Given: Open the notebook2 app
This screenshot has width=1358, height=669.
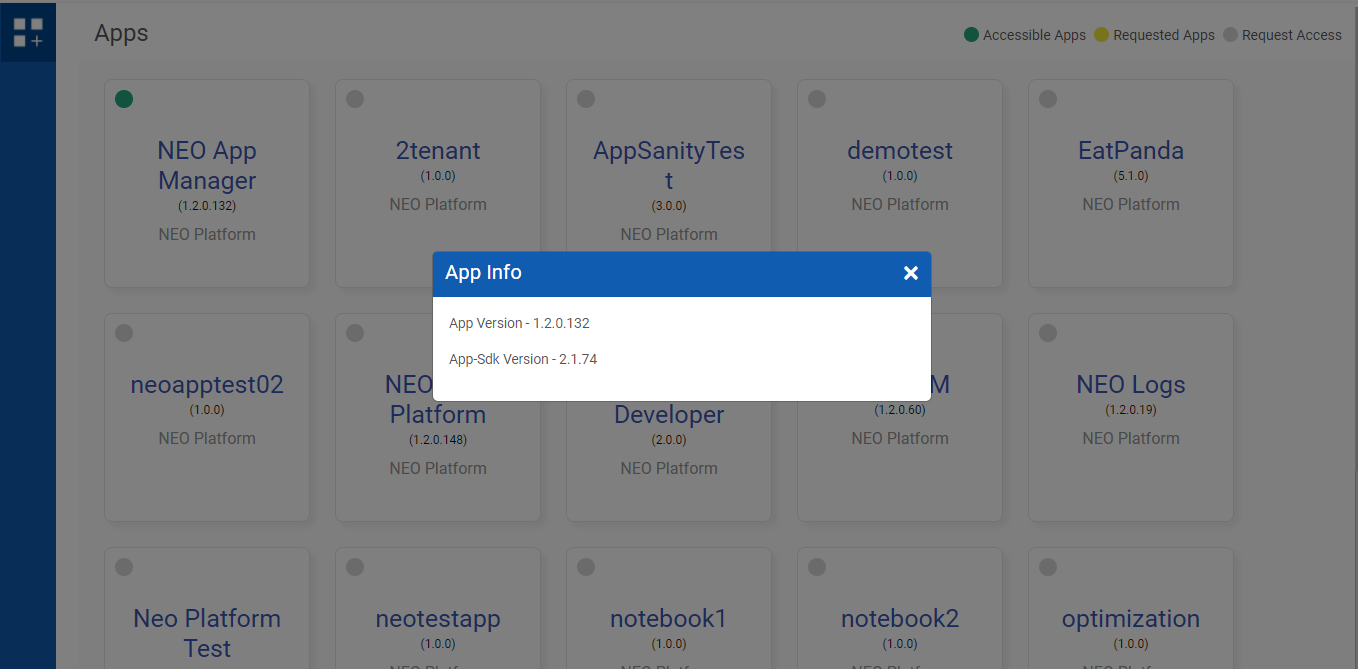Looking at the screenshot, I should [x=900, y=619].
